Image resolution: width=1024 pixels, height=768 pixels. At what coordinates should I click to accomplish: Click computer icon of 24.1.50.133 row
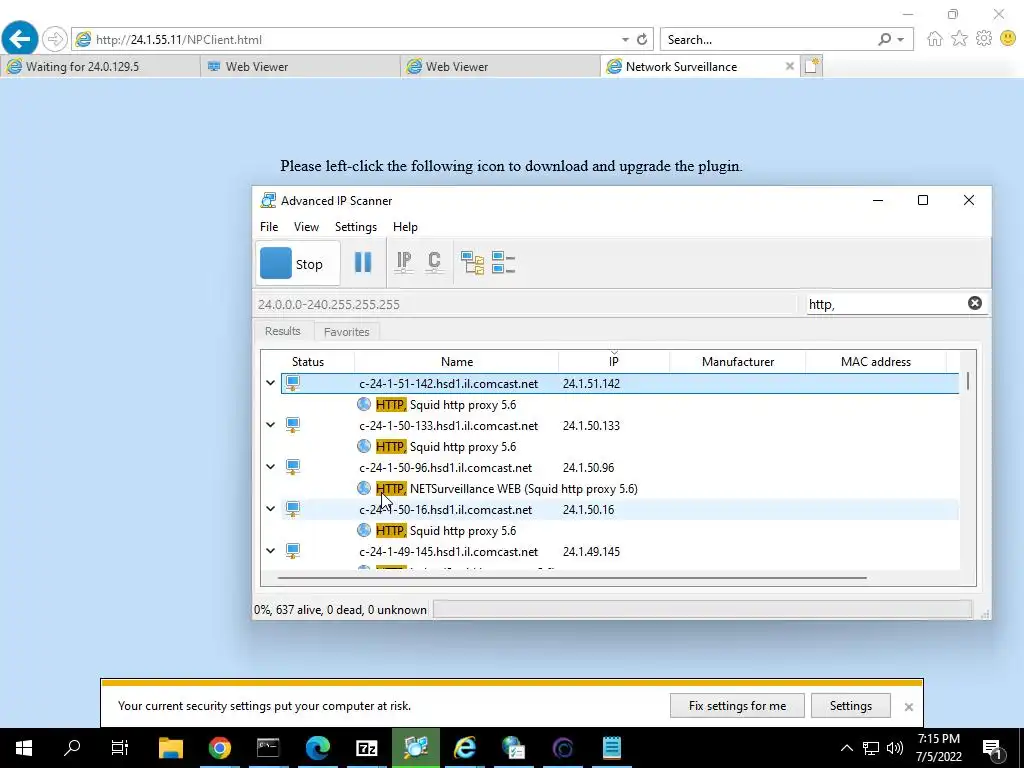(293, 425)
